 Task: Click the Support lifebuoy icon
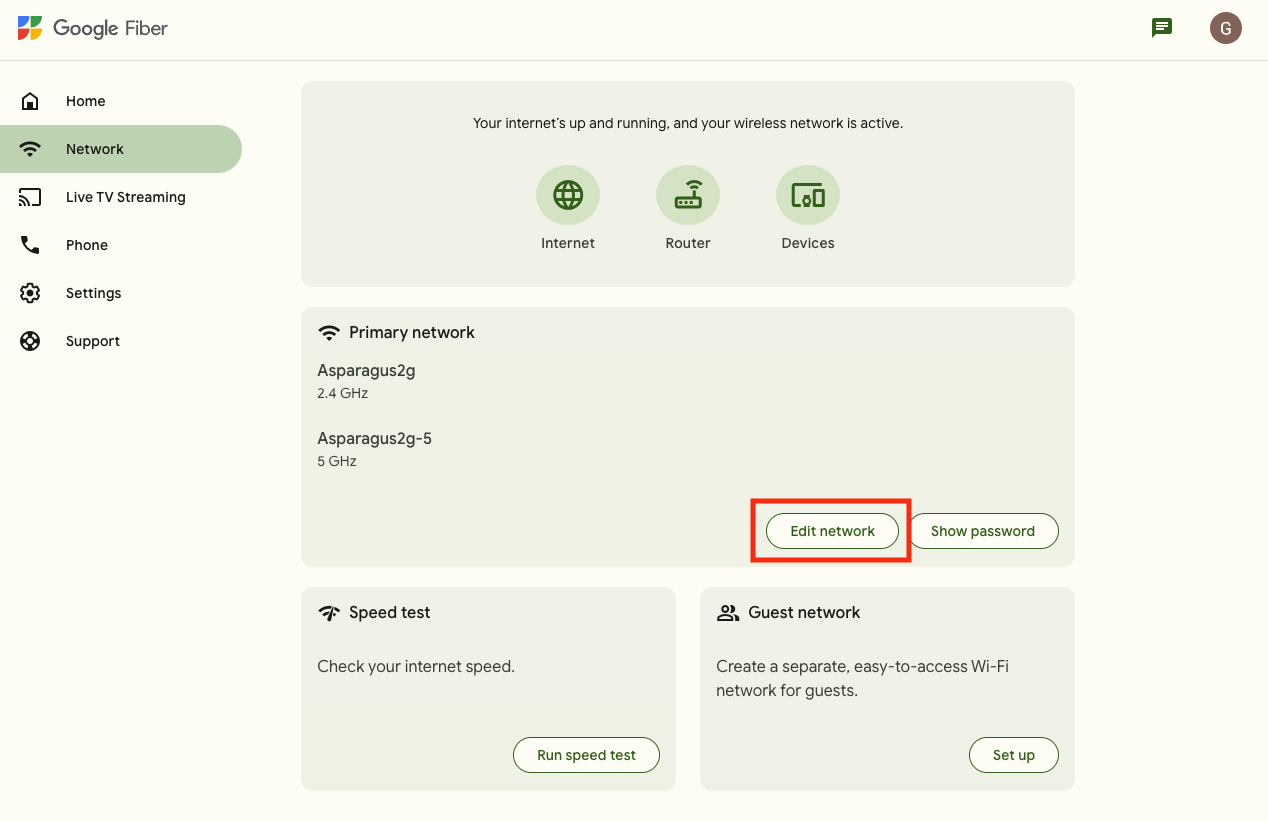pos(30,341)
